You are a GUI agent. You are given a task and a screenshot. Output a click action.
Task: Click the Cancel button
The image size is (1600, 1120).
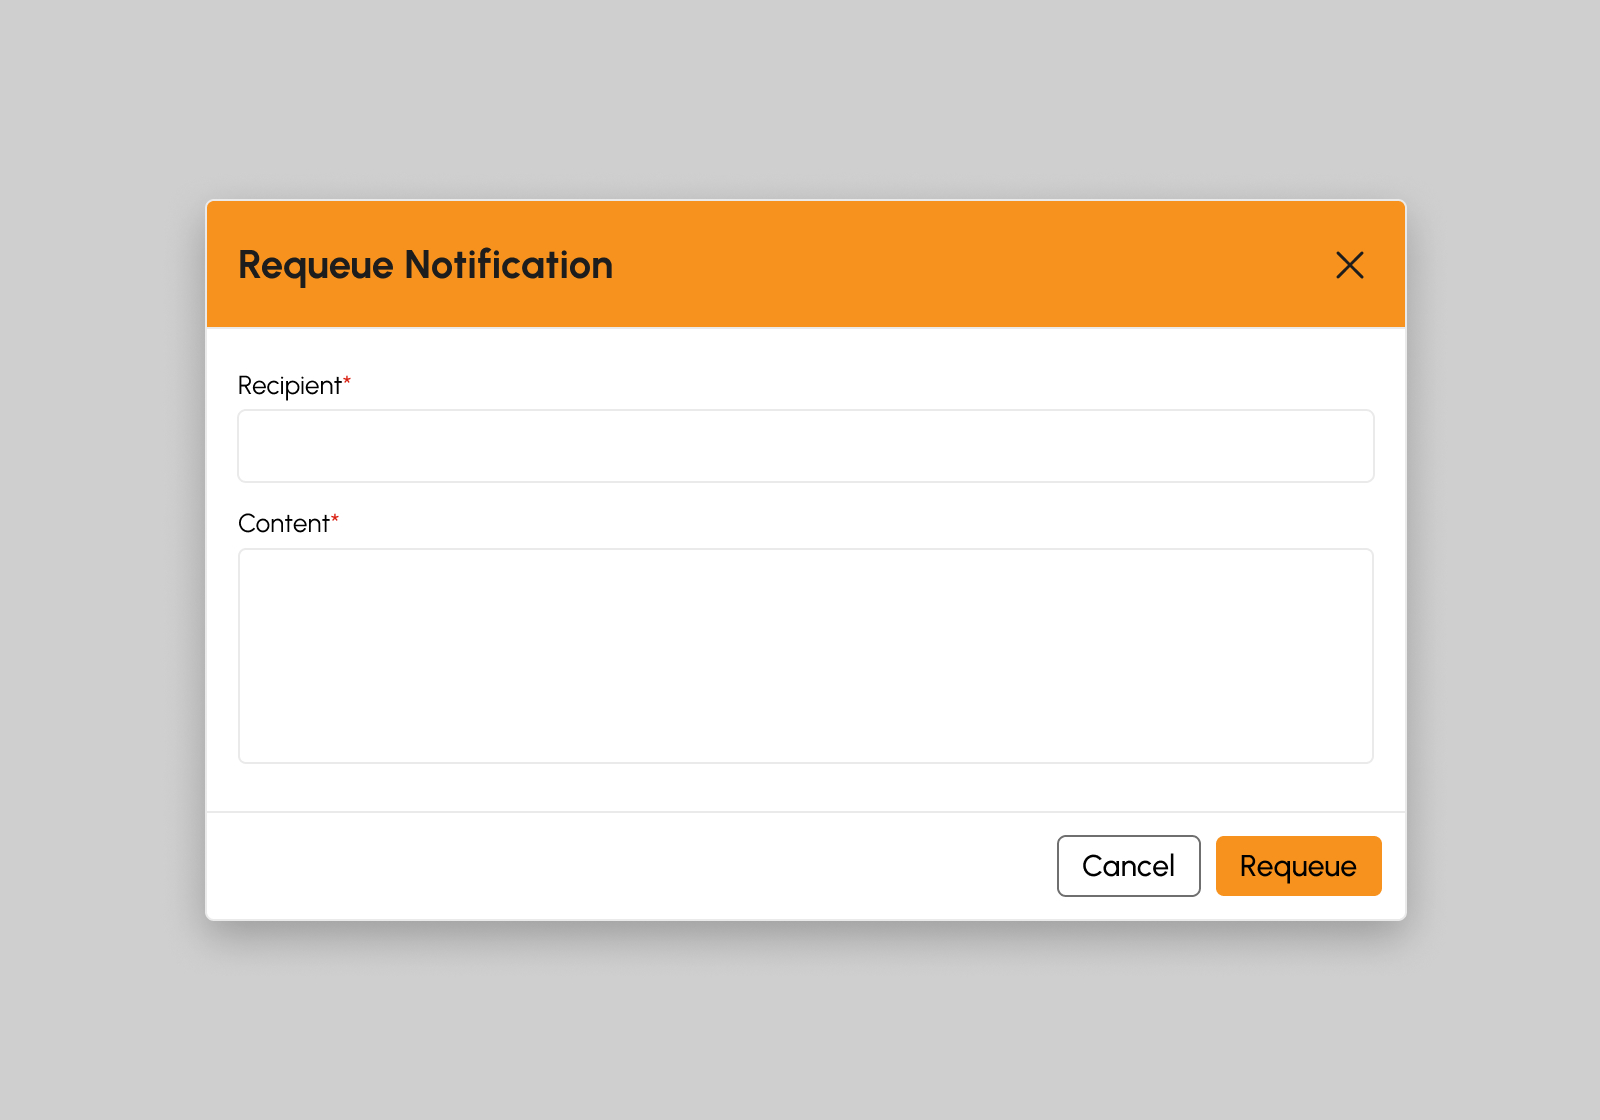pyautogui.click(x=1129, y=866)
